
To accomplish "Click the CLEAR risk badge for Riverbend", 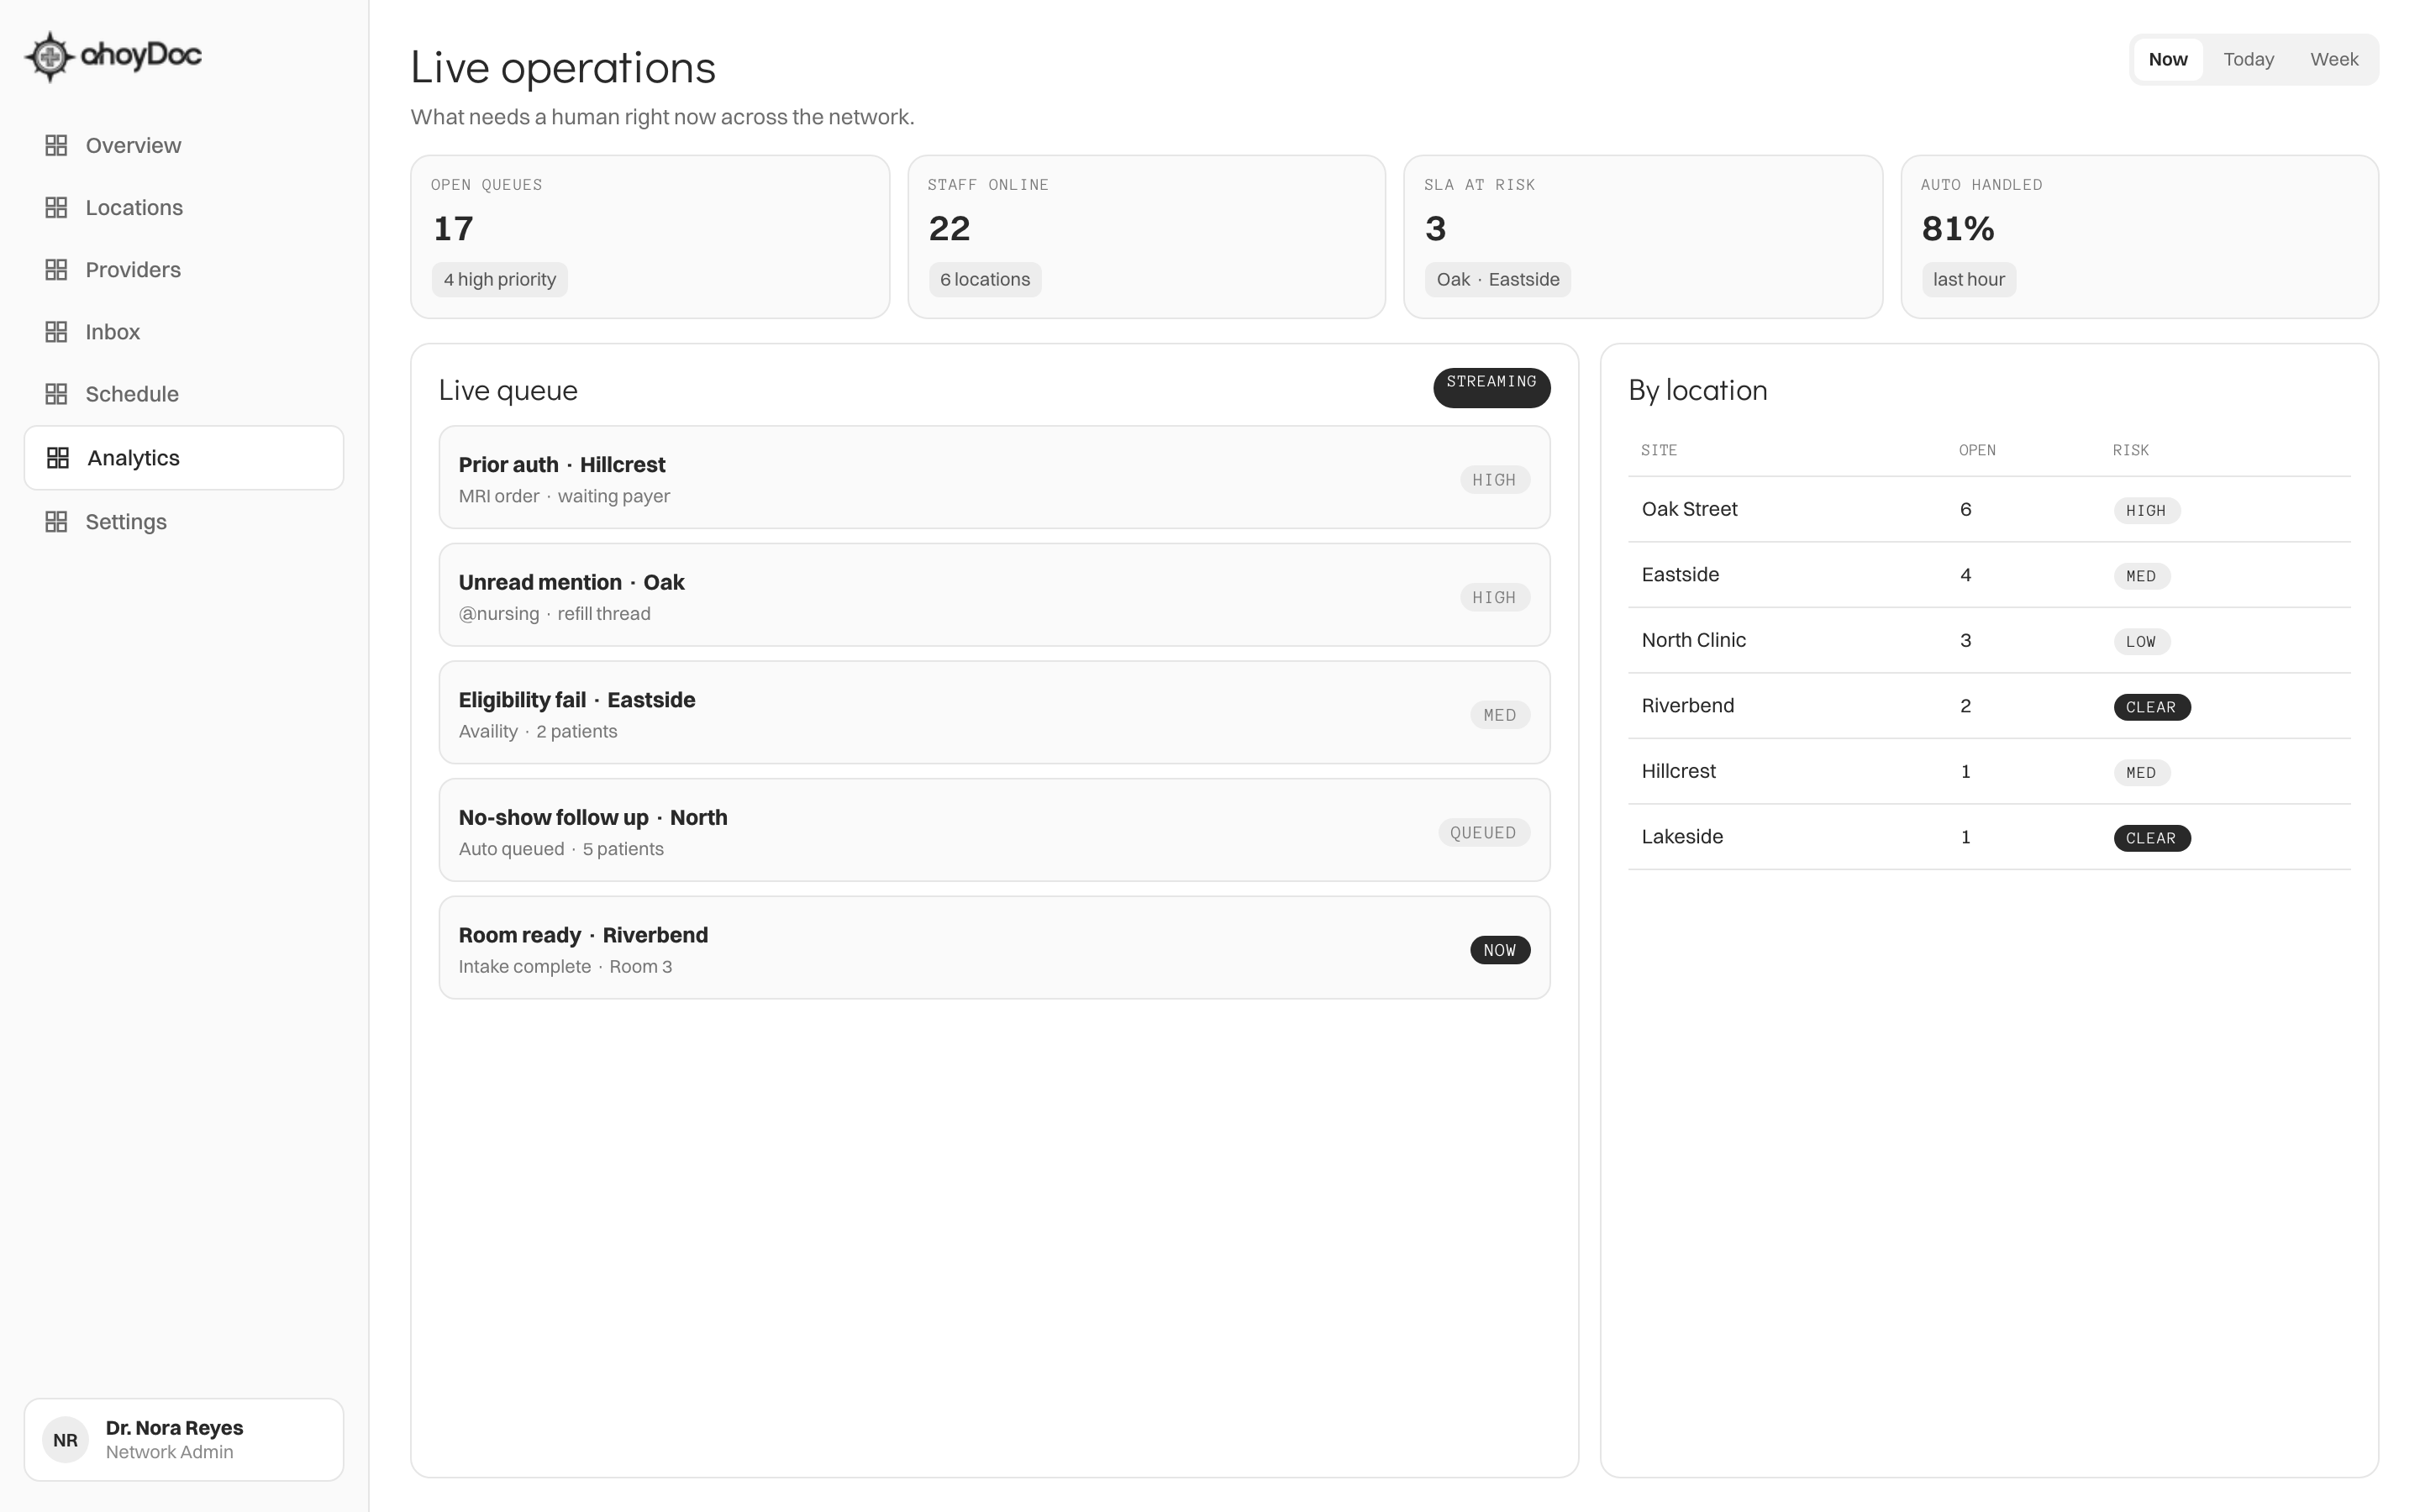I will pos(2151,708).
